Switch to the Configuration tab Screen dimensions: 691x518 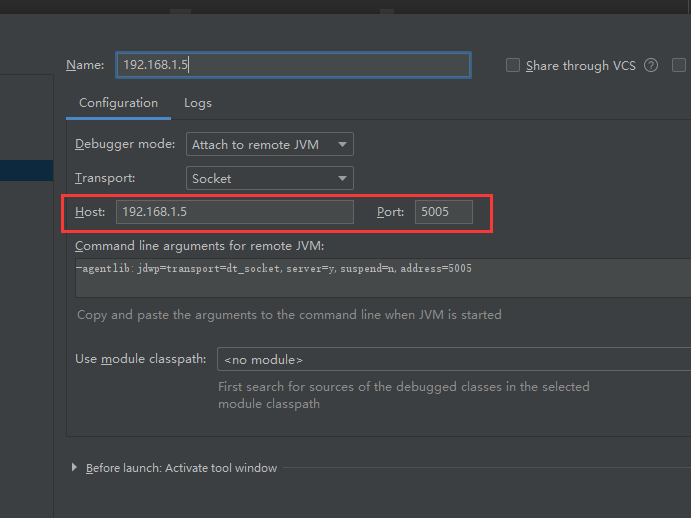pyautogui.click(x=118, y=103)
